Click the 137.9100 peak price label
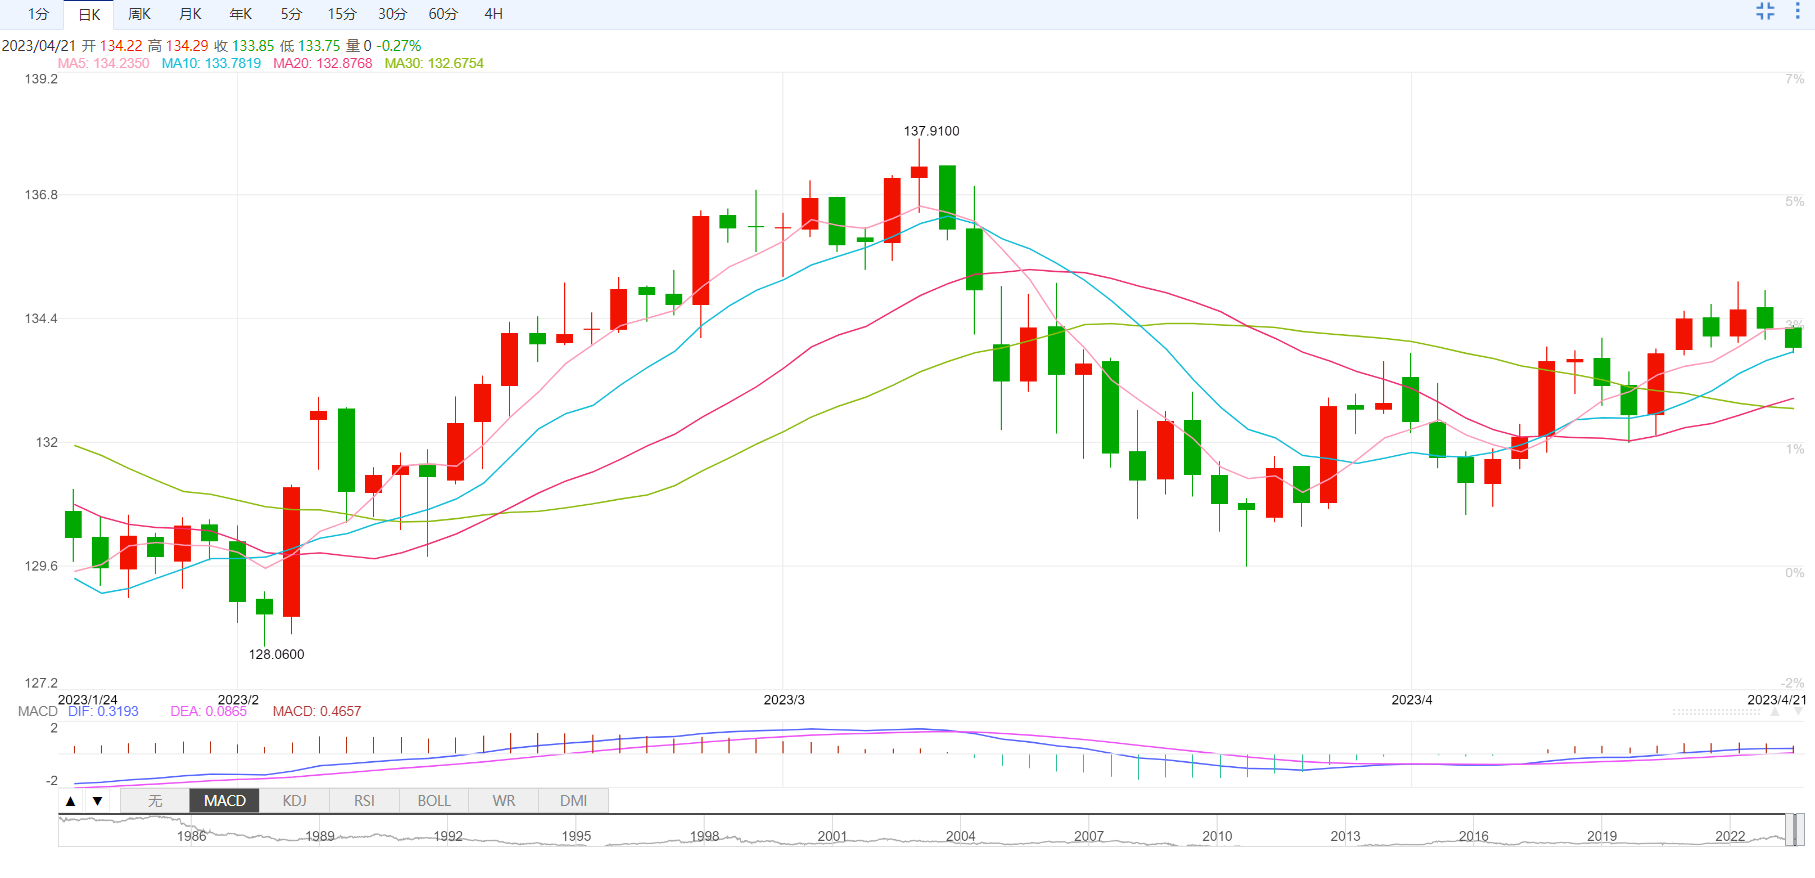 [931, 131]
